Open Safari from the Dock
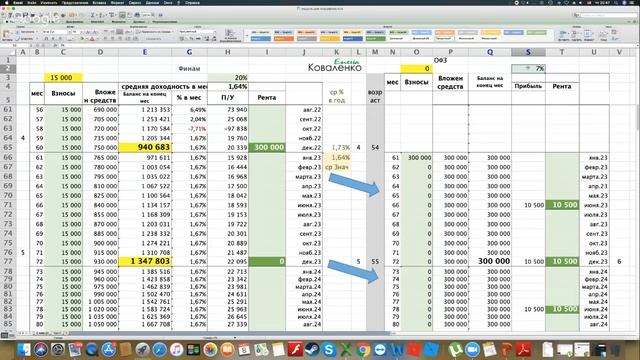This screenshot has height=360, width=640. tap(159, 350)
